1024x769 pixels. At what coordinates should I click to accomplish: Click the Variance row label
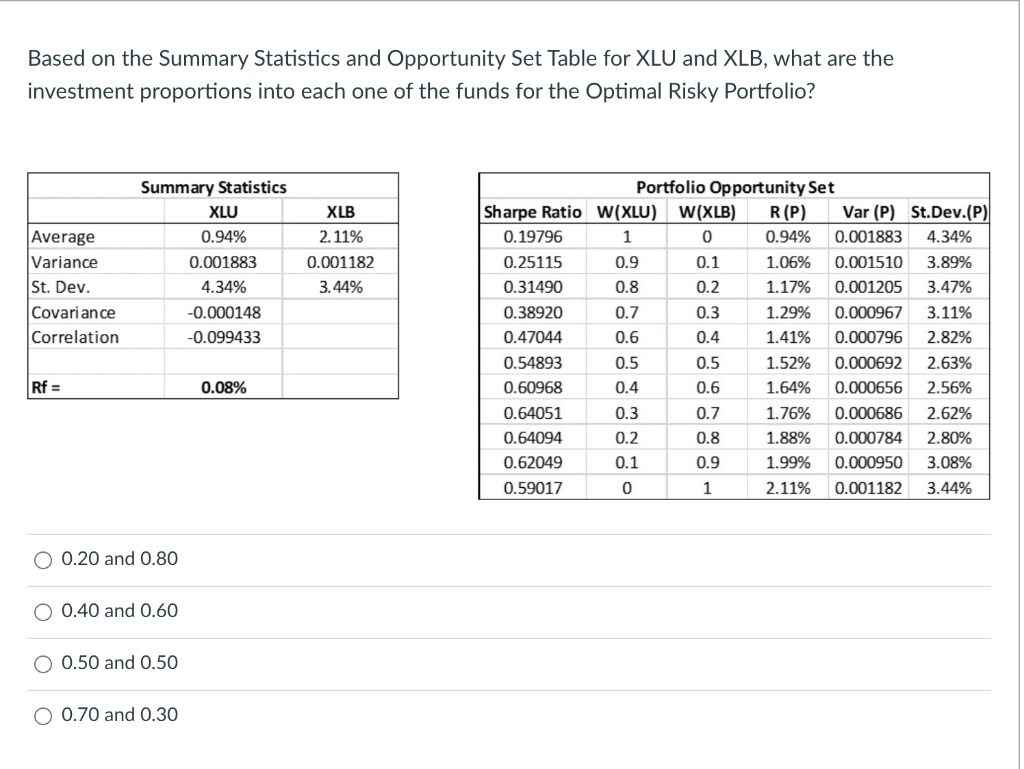[56, 261]
